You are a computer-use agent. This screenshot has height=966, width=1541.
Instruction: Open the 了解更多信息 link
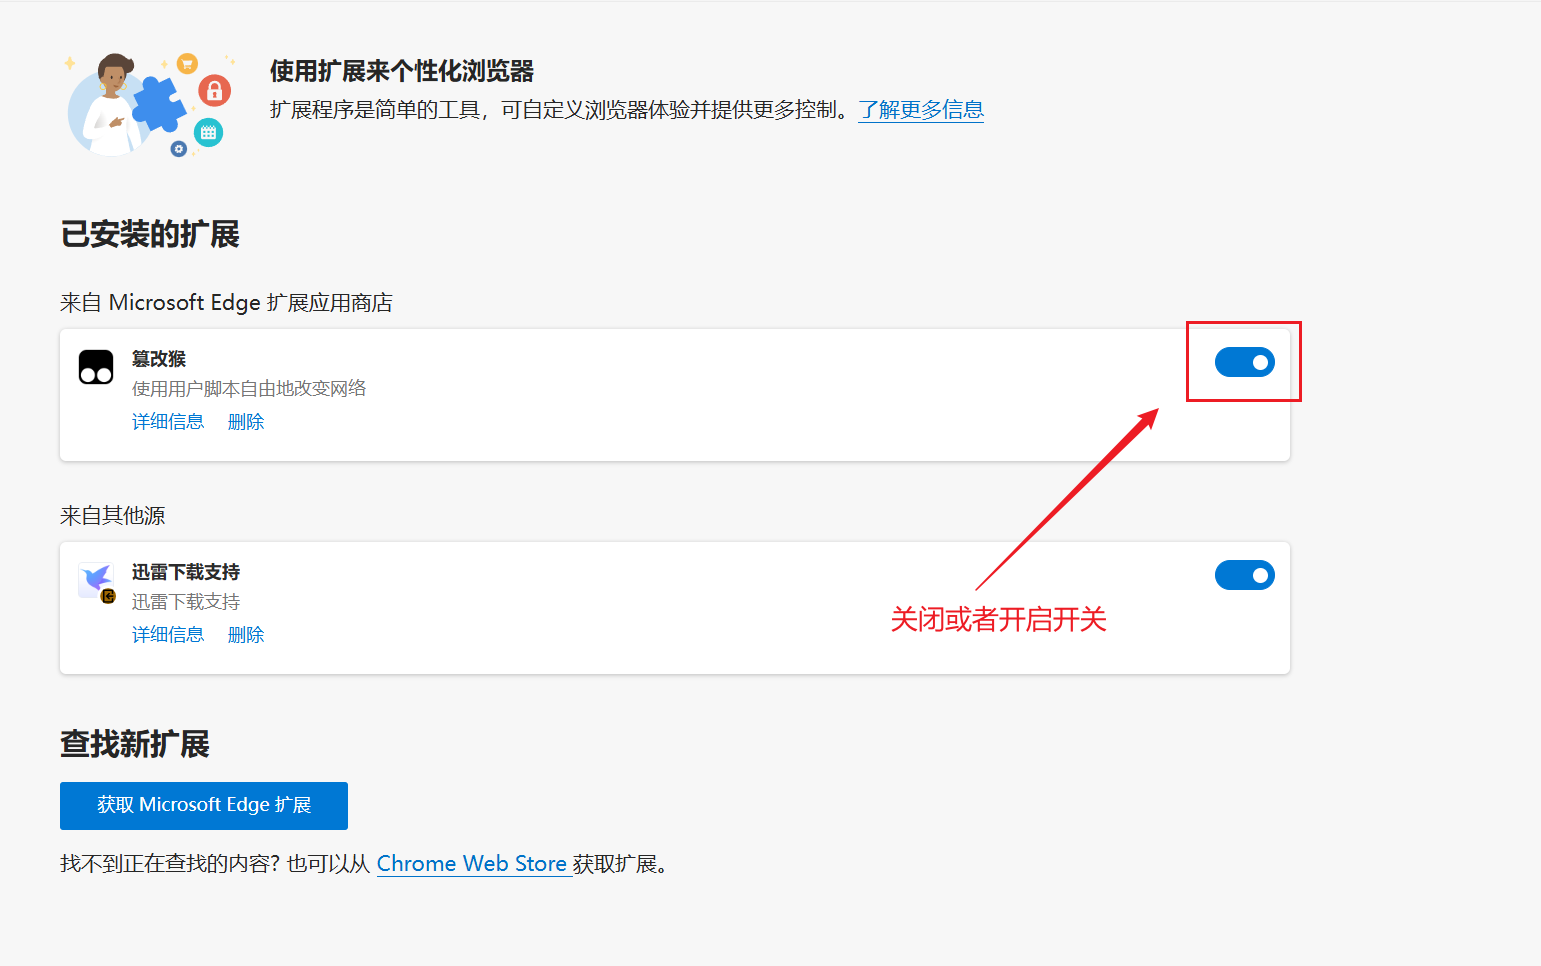921,110
